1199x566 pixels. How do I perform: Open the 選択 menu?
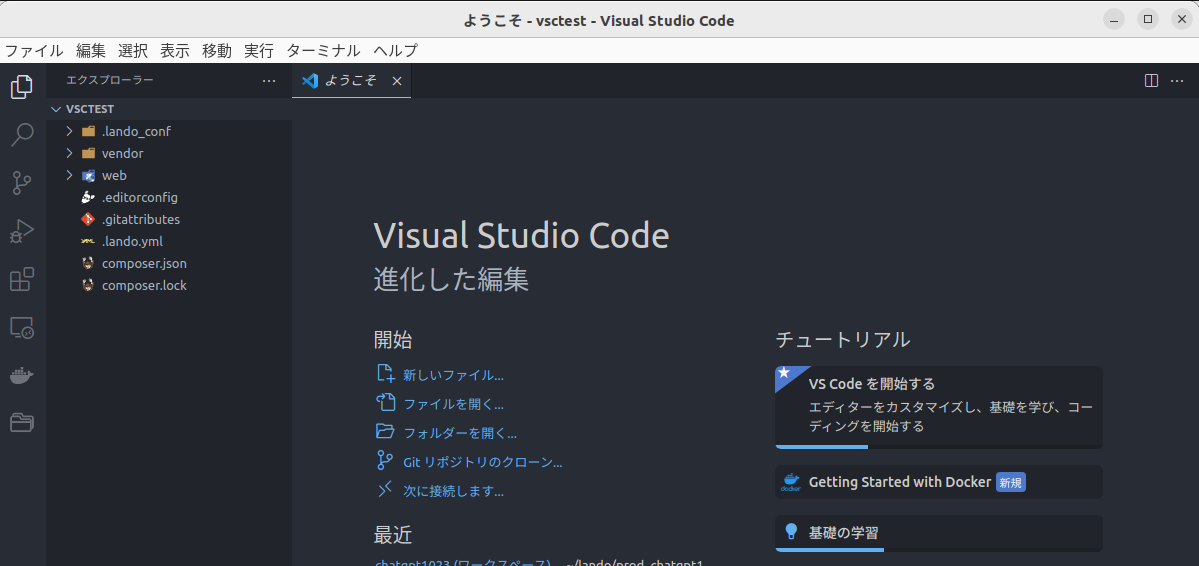point(133,51)
